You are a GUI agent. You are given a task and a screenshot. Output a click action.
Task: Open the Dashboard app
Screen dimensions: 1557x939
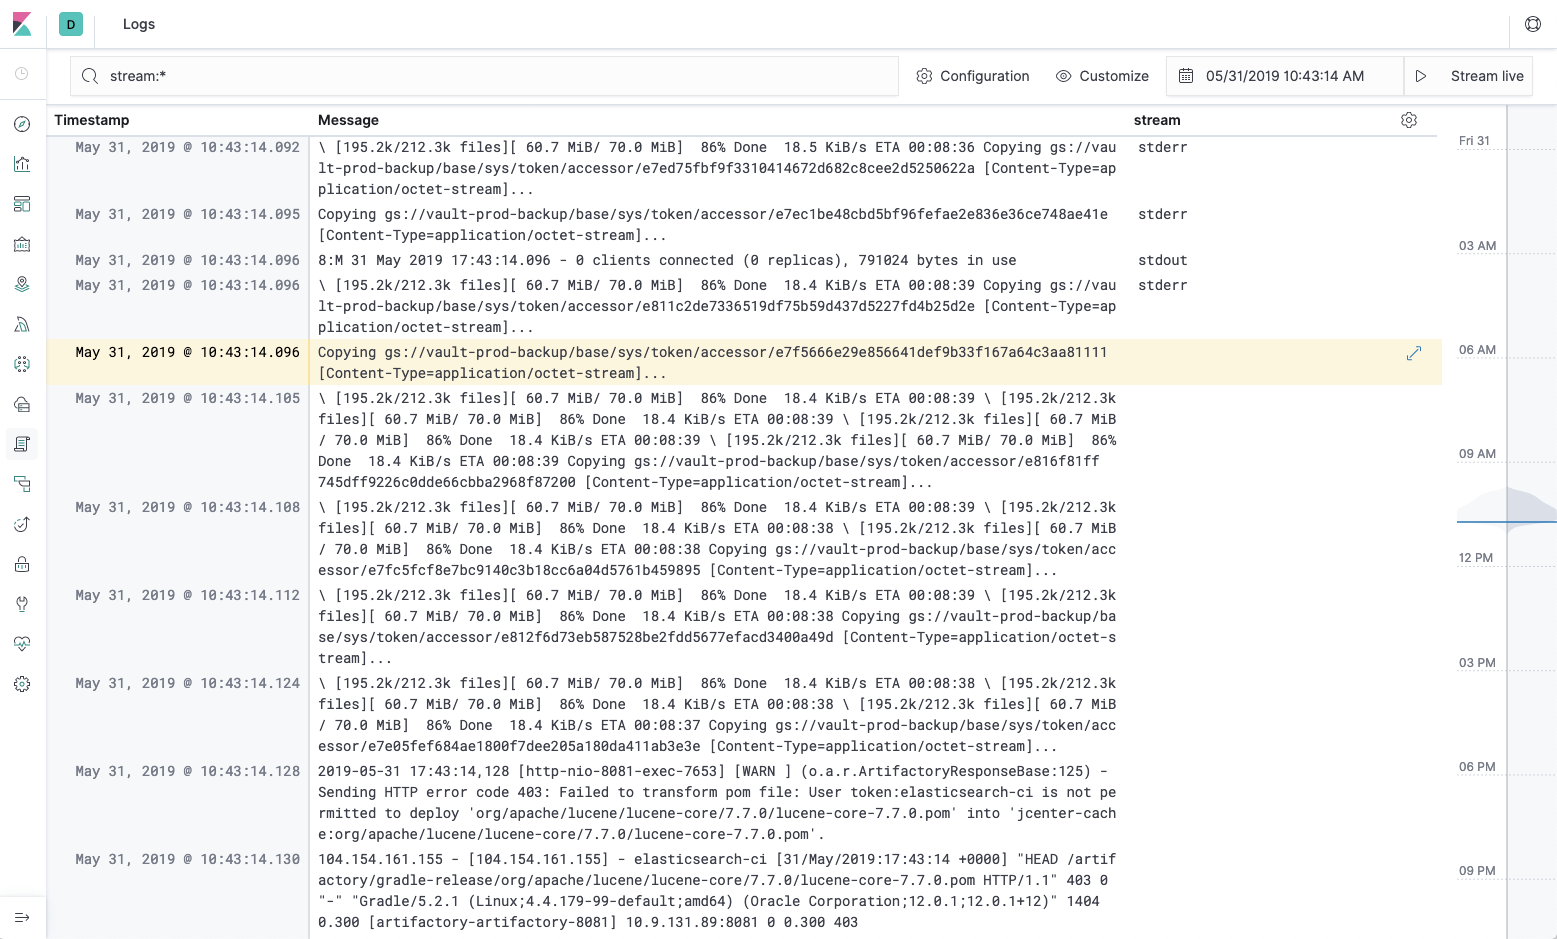point(22,203)
